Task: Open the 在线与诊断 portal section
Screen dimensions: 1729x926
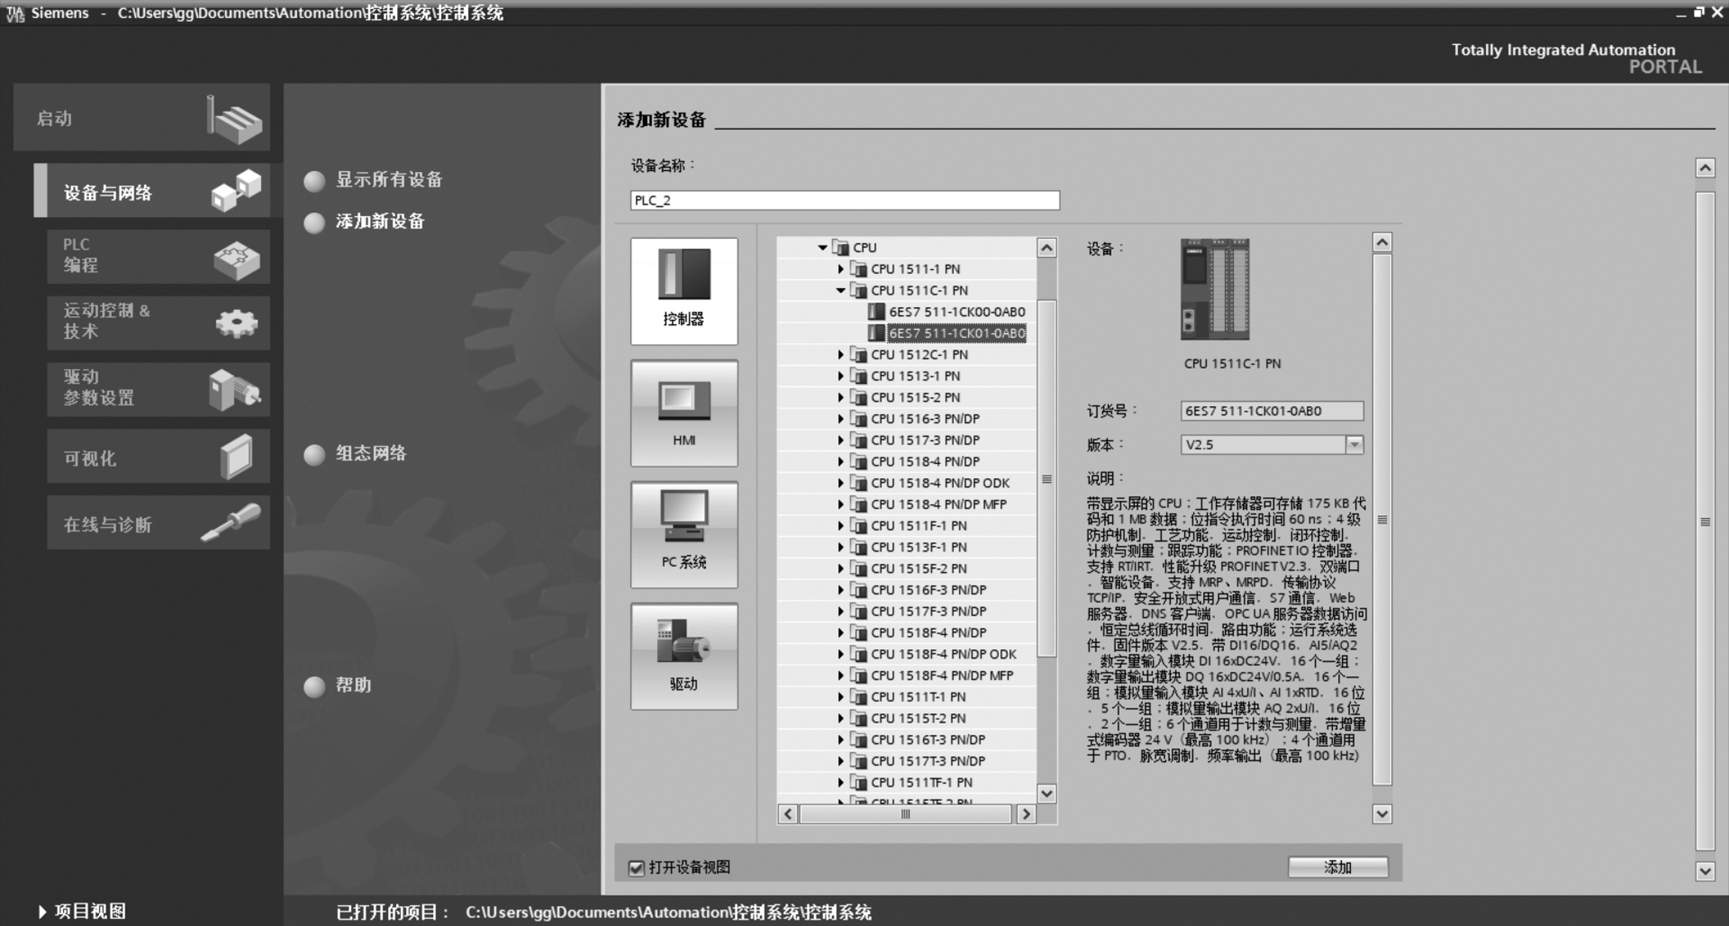Action: [x=158, y=523]
